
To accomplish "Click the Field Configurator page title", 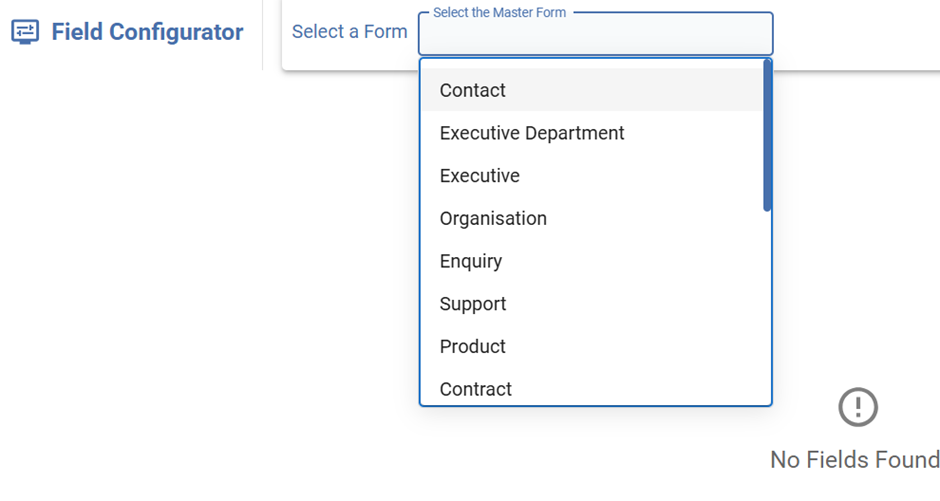I will [x=147, y=32].
